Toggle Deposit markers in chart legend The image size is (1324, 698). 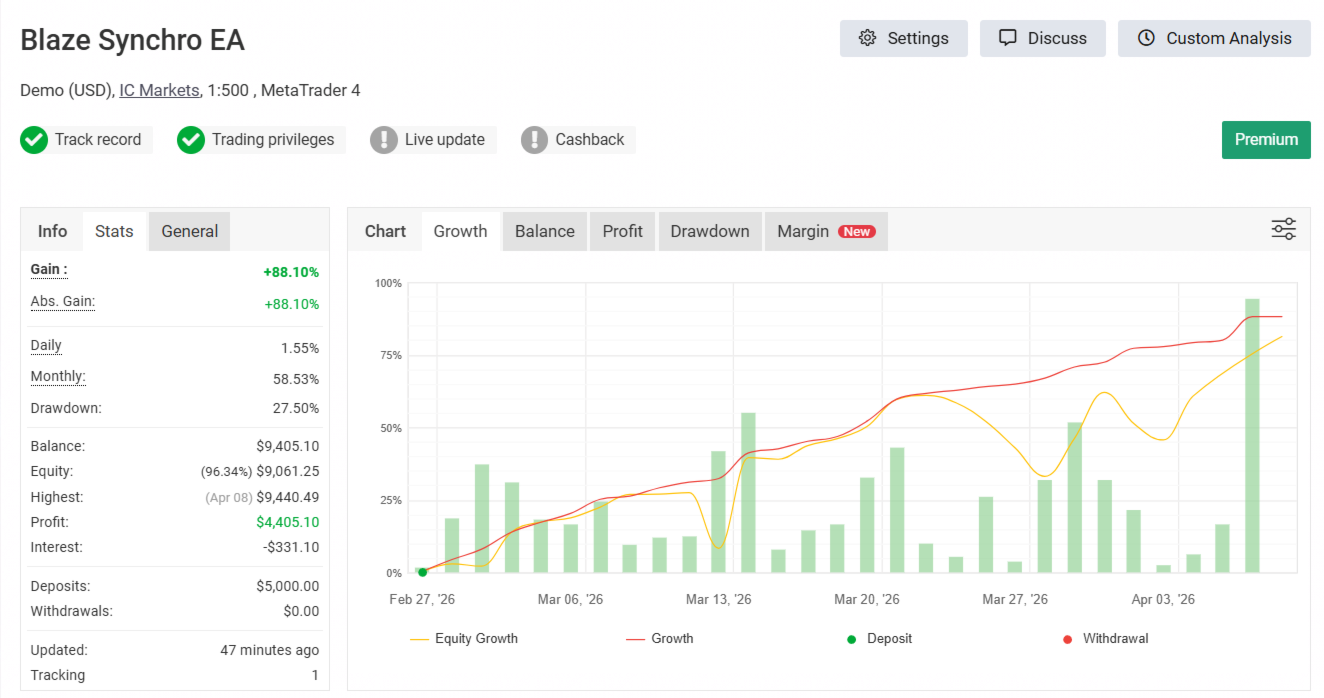point(879,638)
